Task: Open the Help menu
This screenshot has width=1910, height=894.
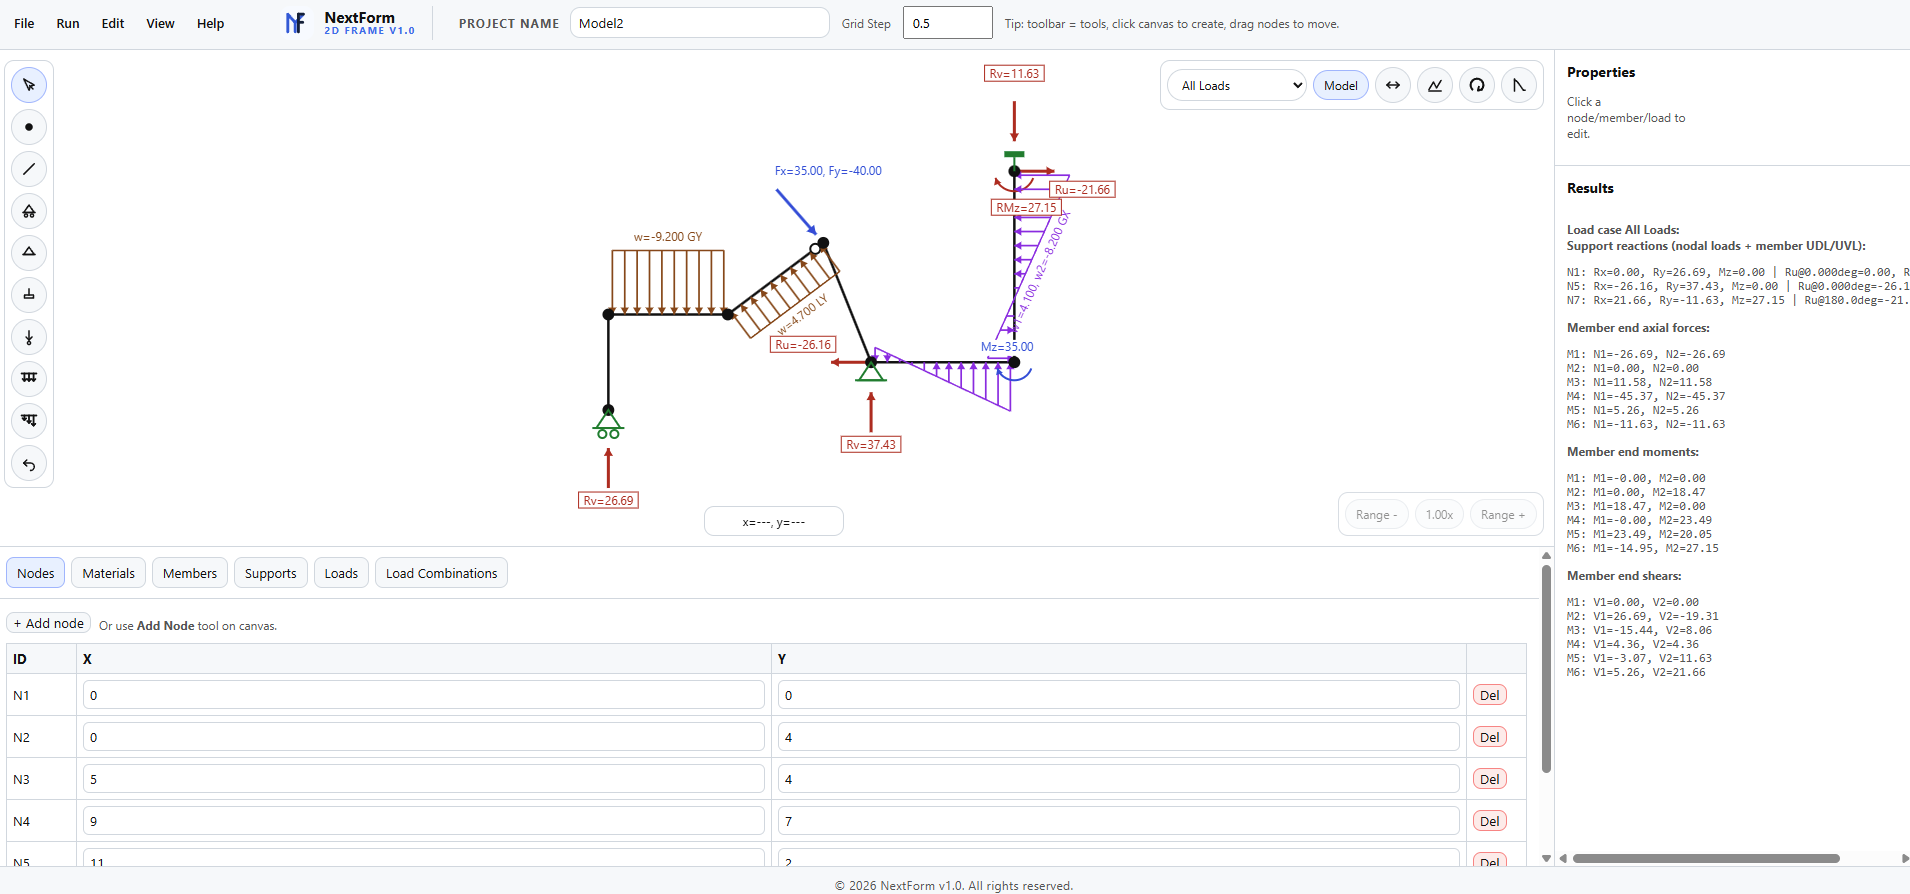Action: point(210,23)
